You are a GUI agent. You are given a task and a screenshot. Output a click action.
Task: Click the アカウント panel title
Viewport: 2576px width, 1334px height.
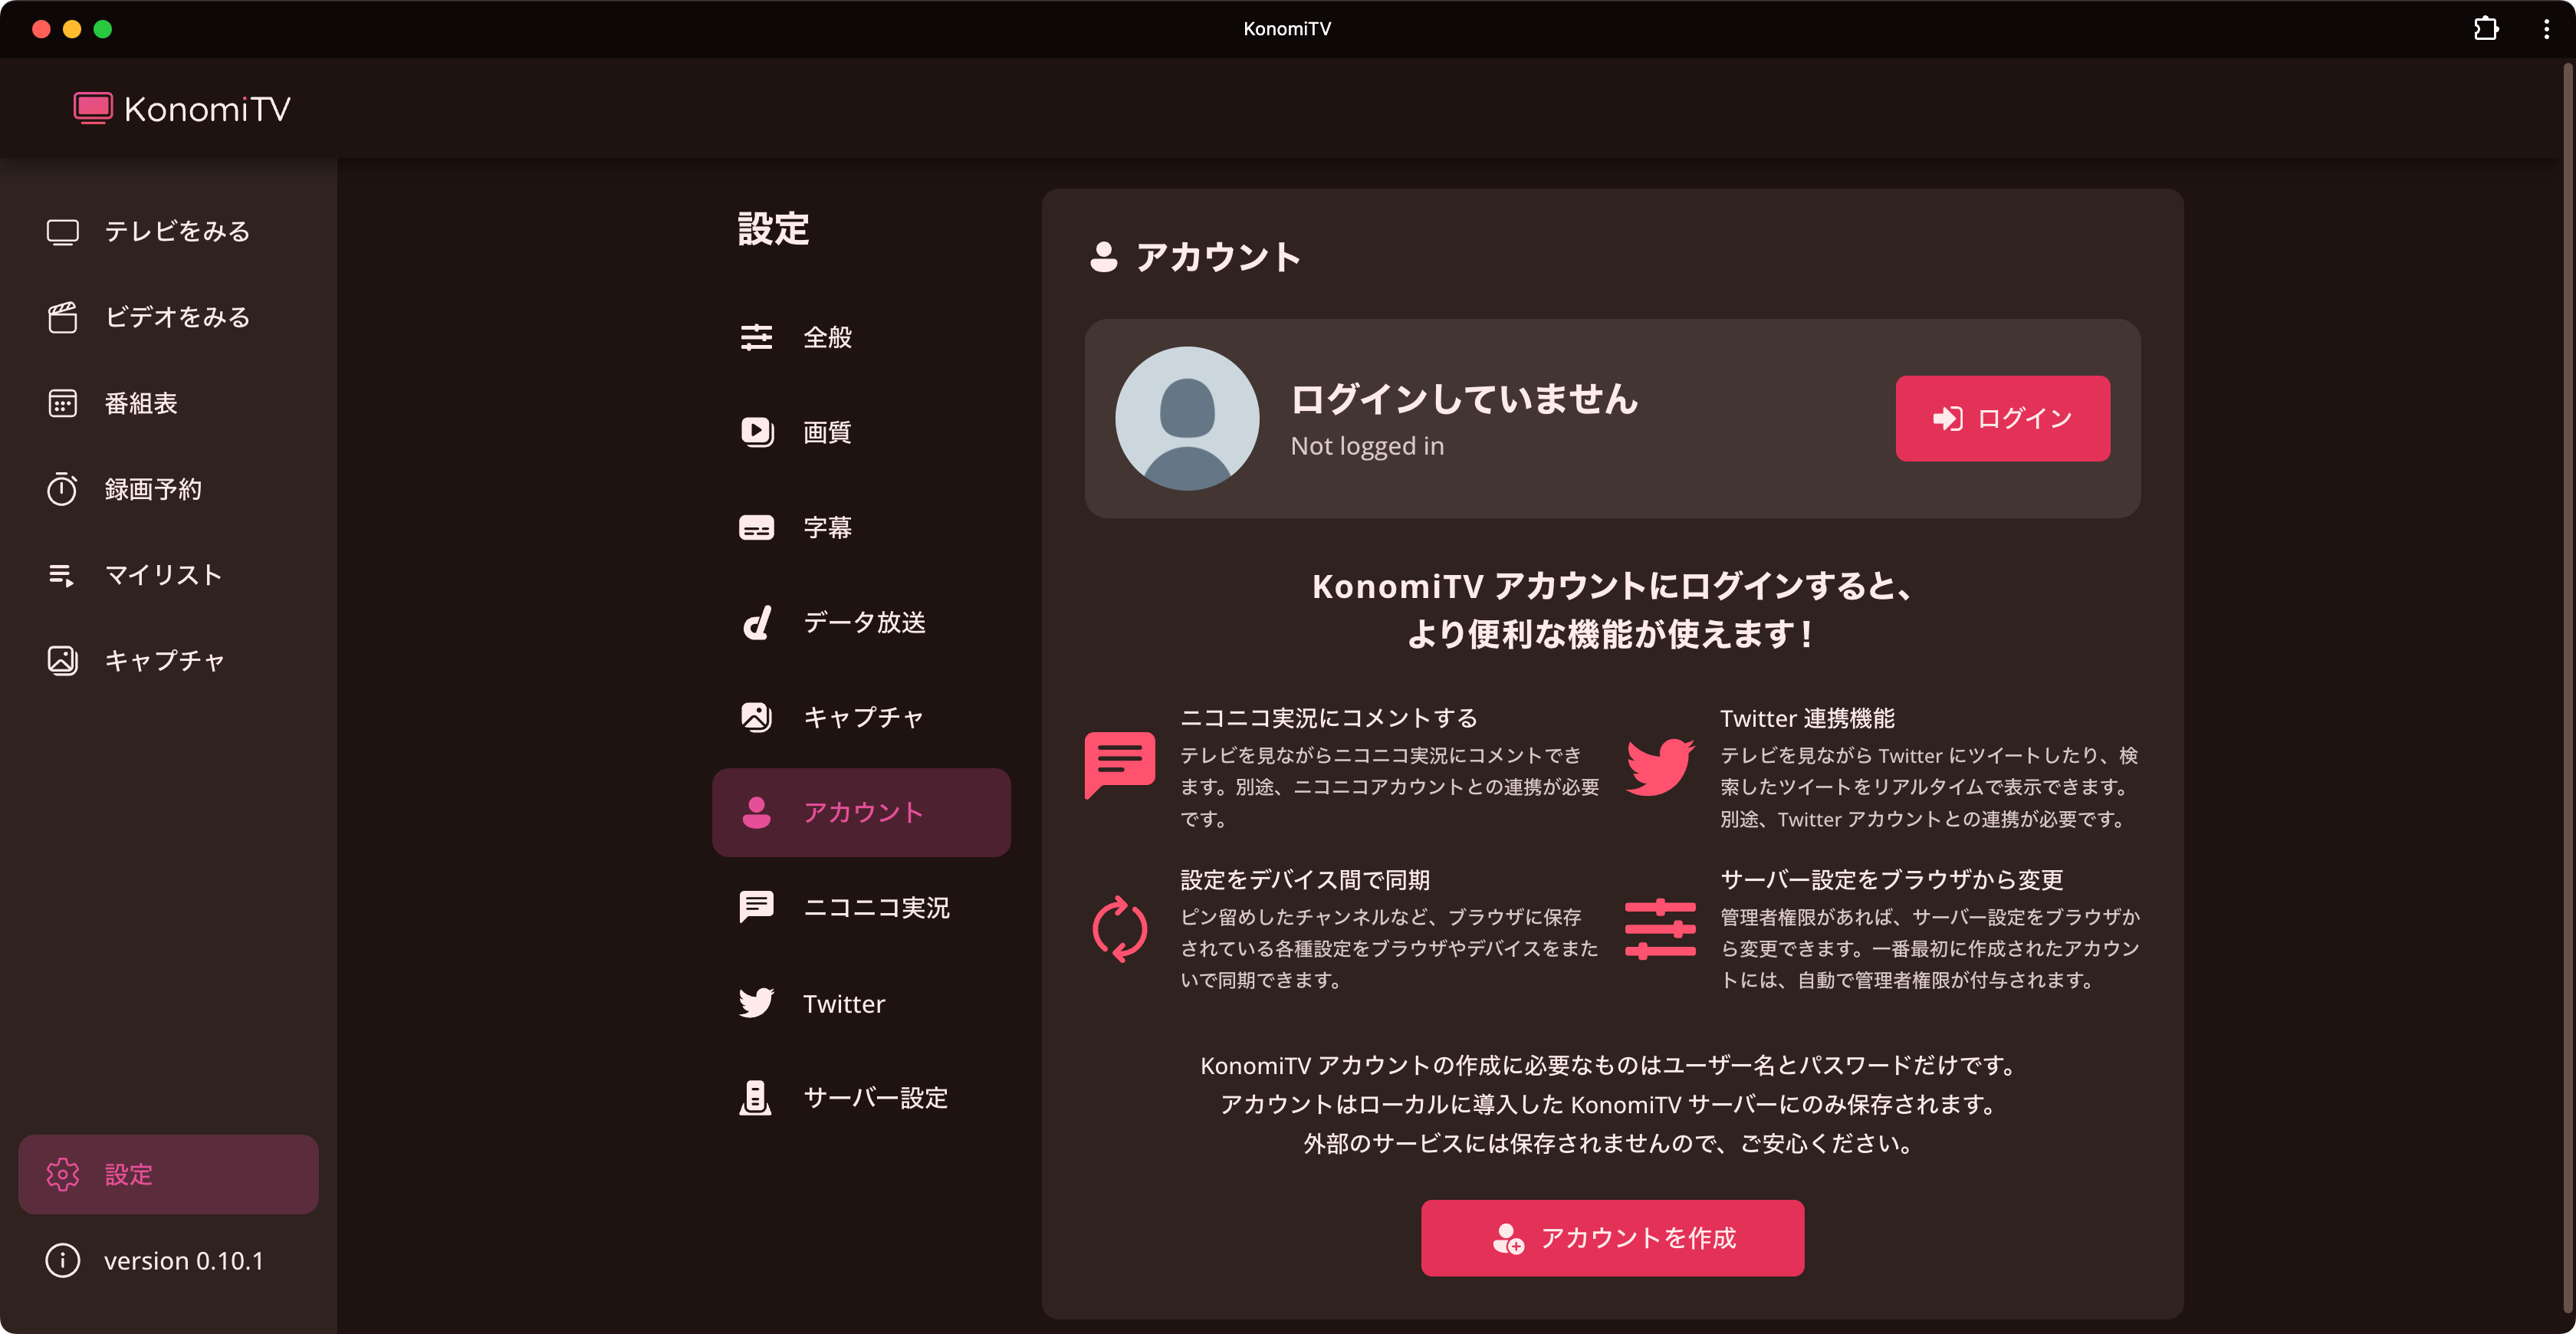pyautogui.click(x=1218, y=257)
